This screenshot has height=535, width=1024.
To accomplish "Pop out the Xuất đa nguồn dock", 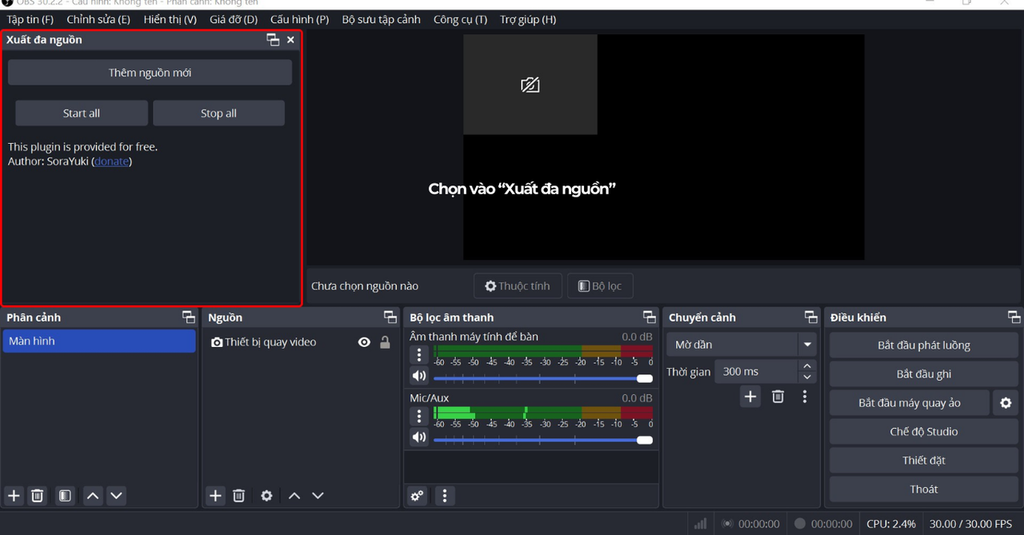I will click(273, 40).
